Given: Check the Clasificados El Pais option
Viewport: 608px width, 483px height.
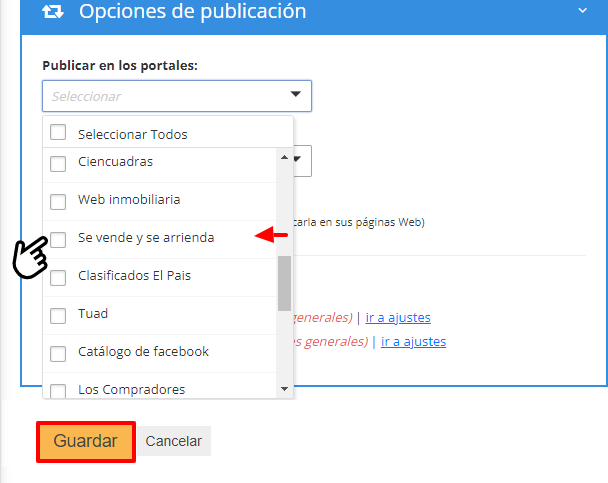Looking at the screenshot, I should tap(58, 276).
